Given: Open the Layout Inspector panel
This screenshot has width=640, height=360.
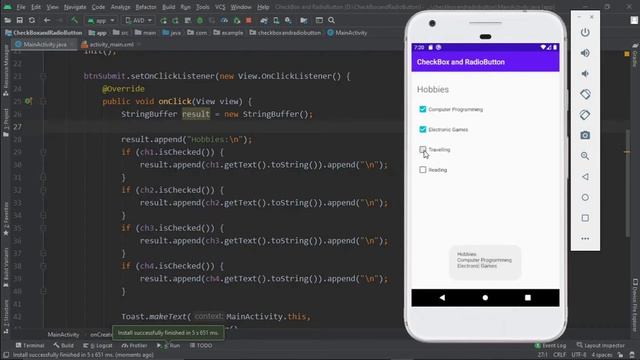Looking at the screenshot, I should click(x=600, y=345).
